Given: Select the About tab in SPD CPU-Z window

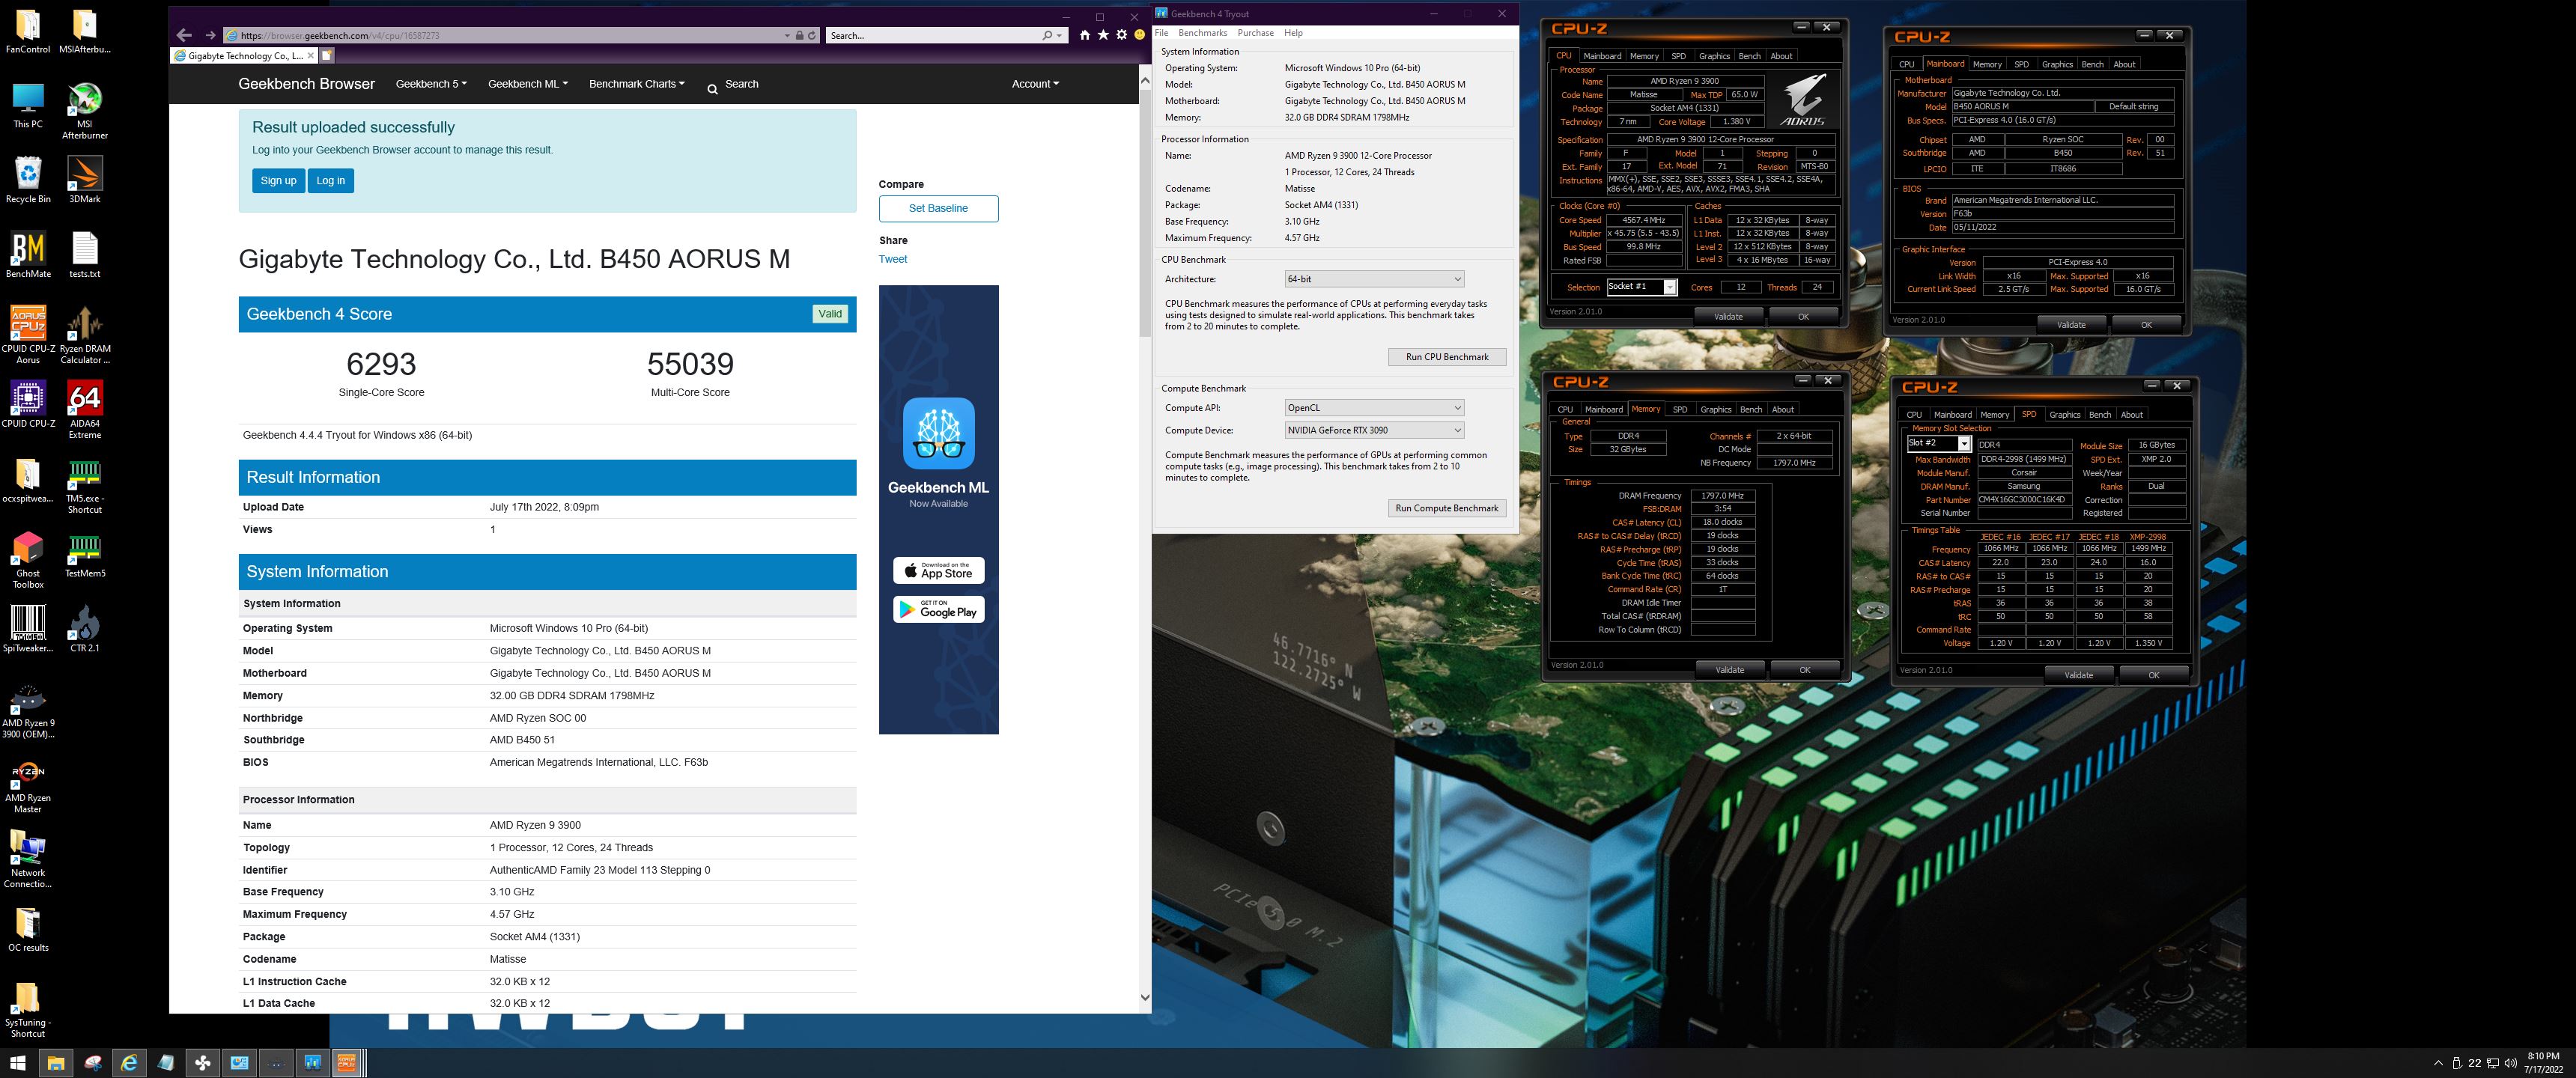Looking at the screenshot, I should pyautogui.click(x=2131, y=414).
